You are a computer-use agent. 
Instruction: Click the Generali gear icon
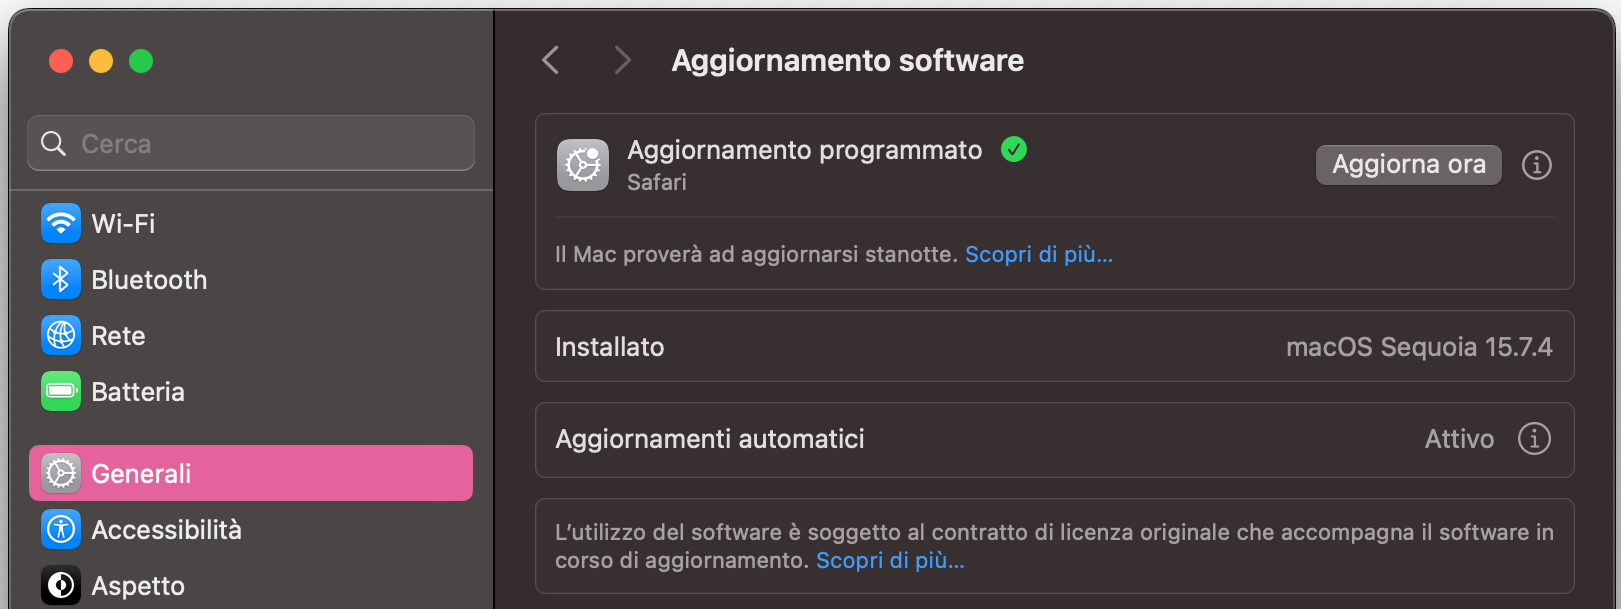[61, 472]
